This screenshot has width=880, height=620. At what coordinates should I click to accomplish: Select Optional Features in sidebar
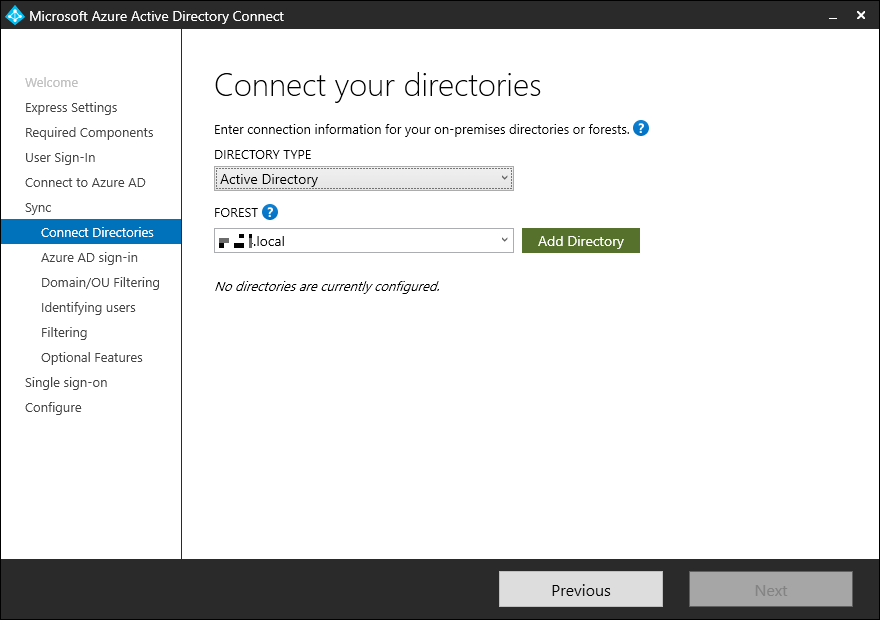(x=92, y=358)
